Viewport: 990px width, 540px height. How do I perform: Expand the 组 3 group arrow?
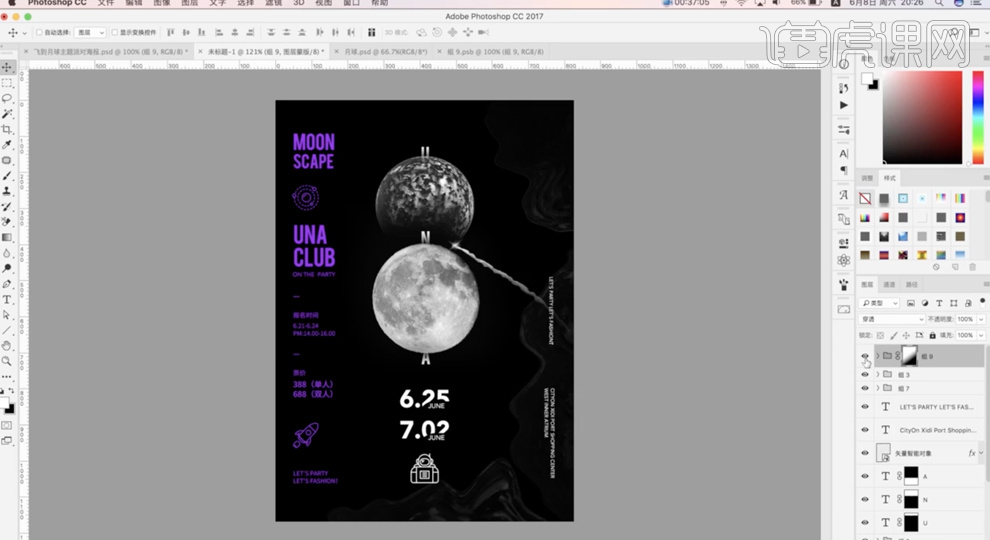click(x=878, y=375)
